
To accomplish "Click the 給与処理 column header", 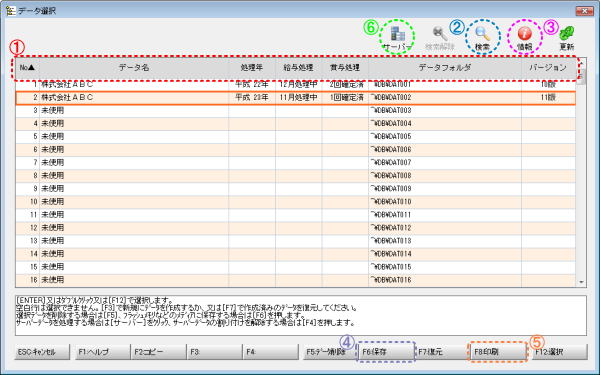I will [x=298, y=68].
